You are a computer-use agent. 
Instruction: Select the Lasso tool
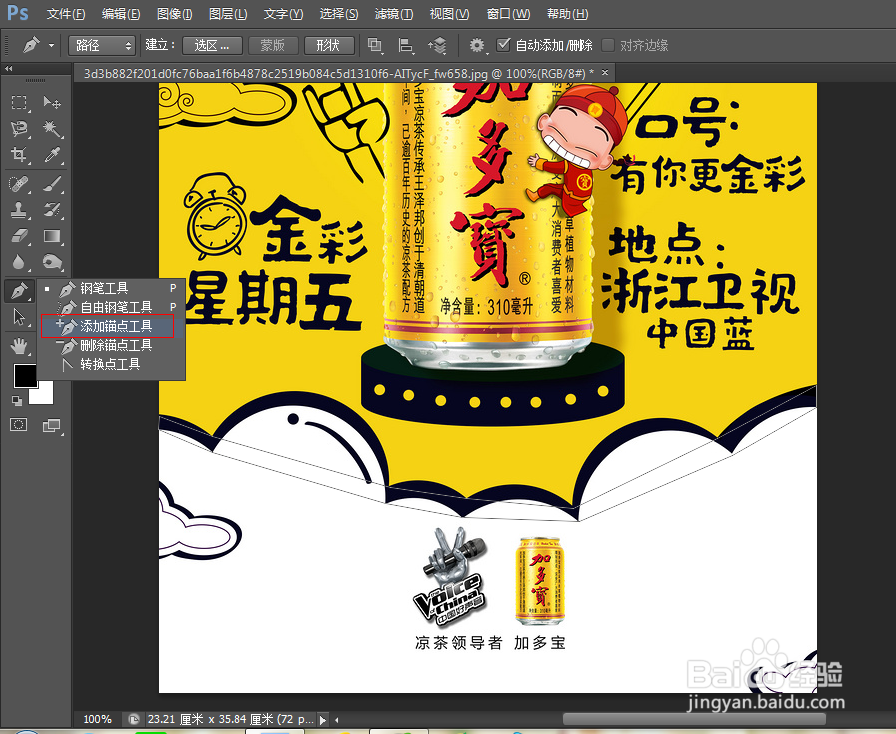(x=19, y=128)
